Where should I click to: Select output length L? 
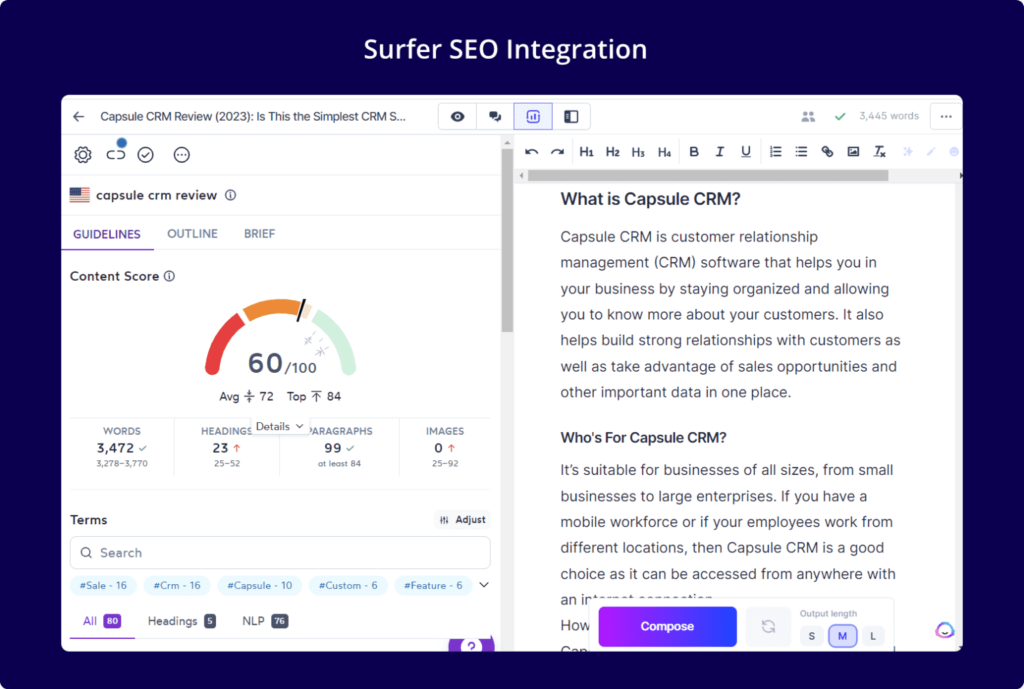click(x=872, y=636)
